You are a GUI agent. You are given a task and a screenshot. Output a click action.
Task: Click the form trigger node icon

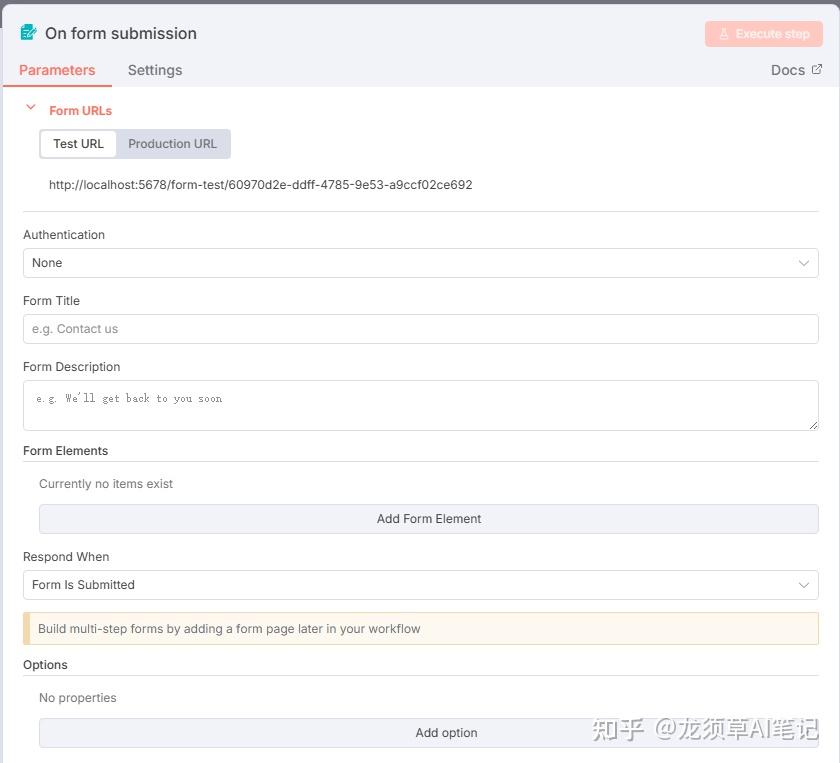[x=28, y=33]
